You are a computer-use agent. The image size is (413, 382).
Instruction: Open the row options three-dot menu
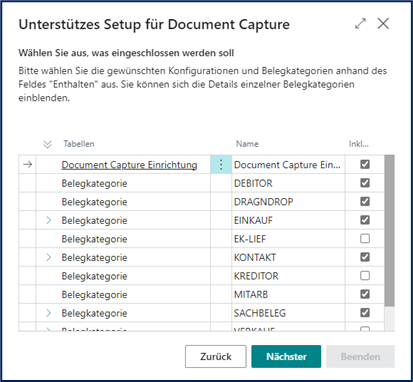pyautogui.click(x=221, y=165)
